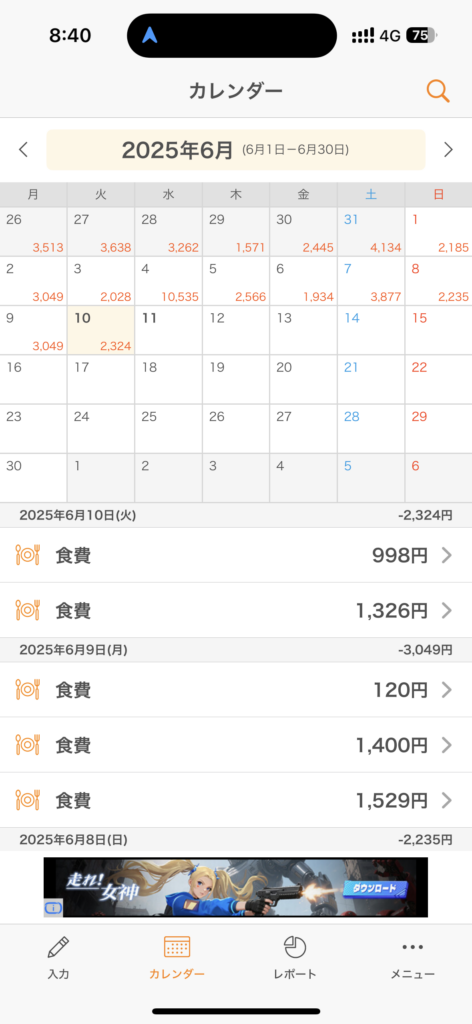Select June 11 on calendar
472x1024 pixels.
(168, 330)
